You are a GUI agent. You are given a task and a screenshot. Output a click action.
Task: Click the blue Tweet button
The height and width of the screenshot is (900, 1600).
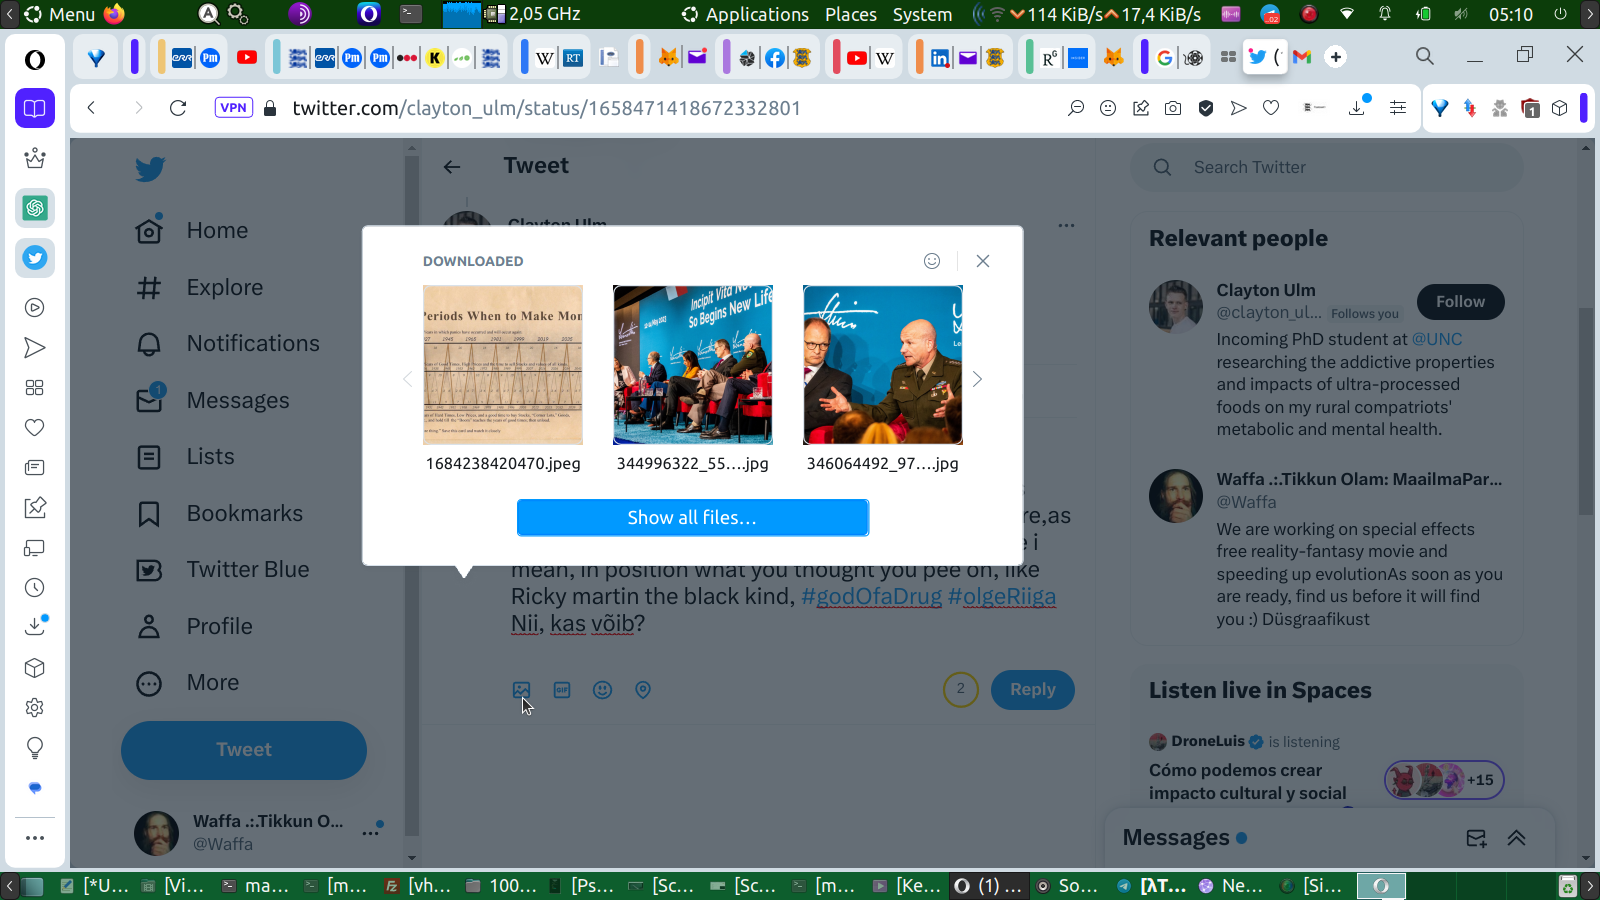point(244,750)
